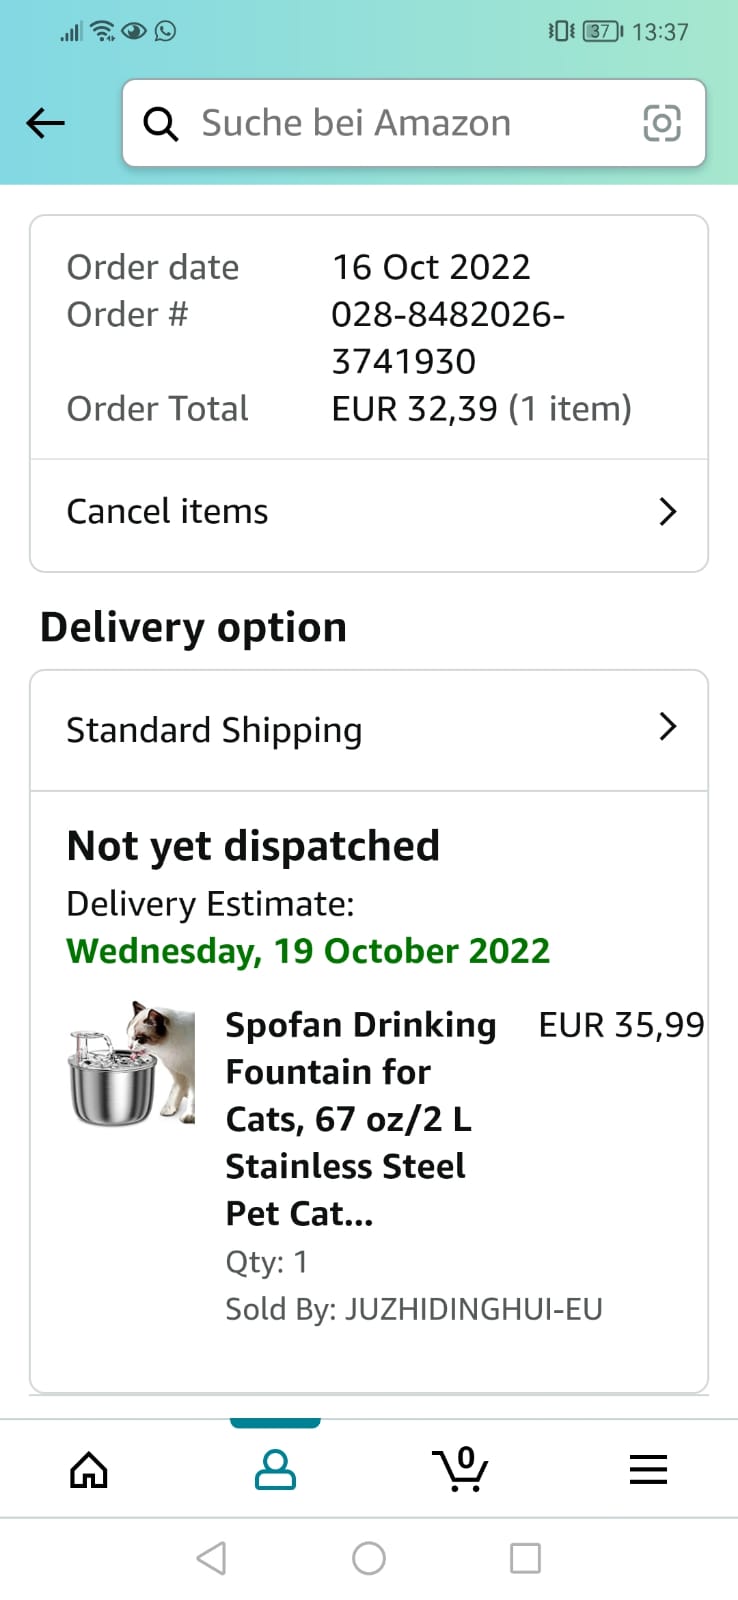Screen dimensions: 738x1600
Task: Click the cat fountain product thumbnail
Action: coord(132,1064)
